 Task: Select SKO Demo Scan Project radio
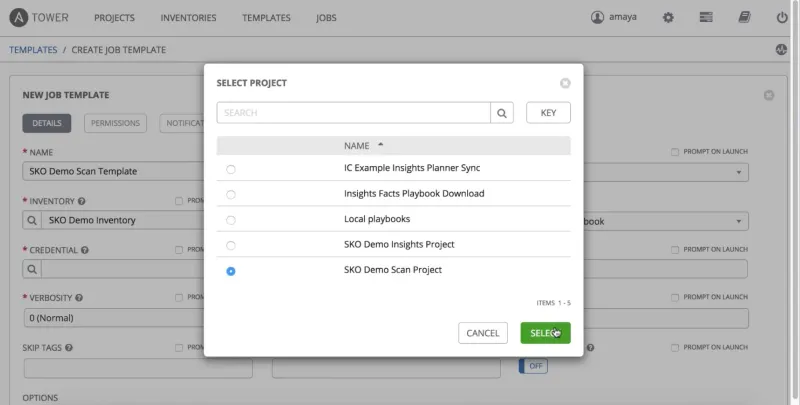pos(231,271)
